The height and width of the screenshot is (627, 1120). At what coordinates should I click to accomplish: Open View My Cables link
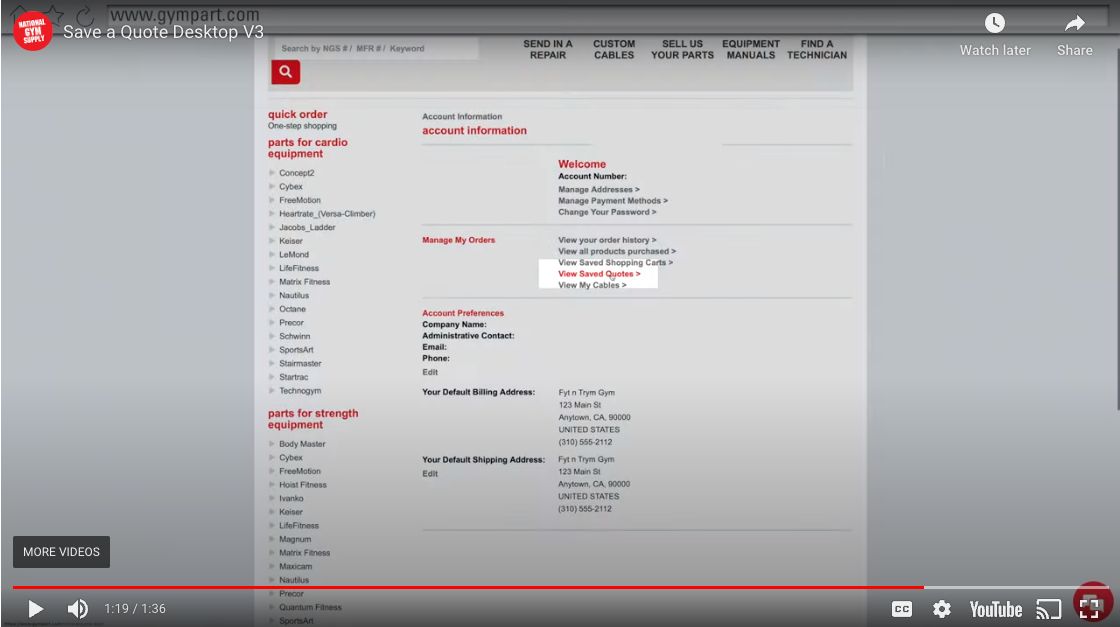(592, 285)
